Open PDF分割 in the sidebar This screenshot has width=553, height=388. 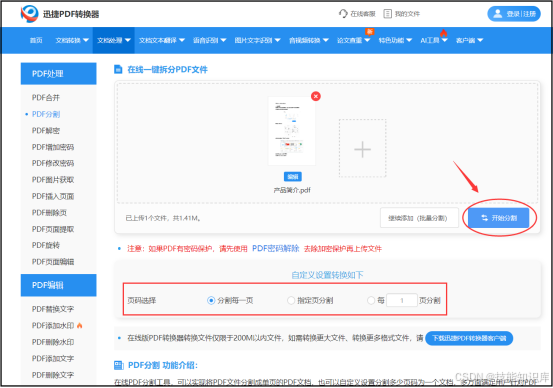46,114
